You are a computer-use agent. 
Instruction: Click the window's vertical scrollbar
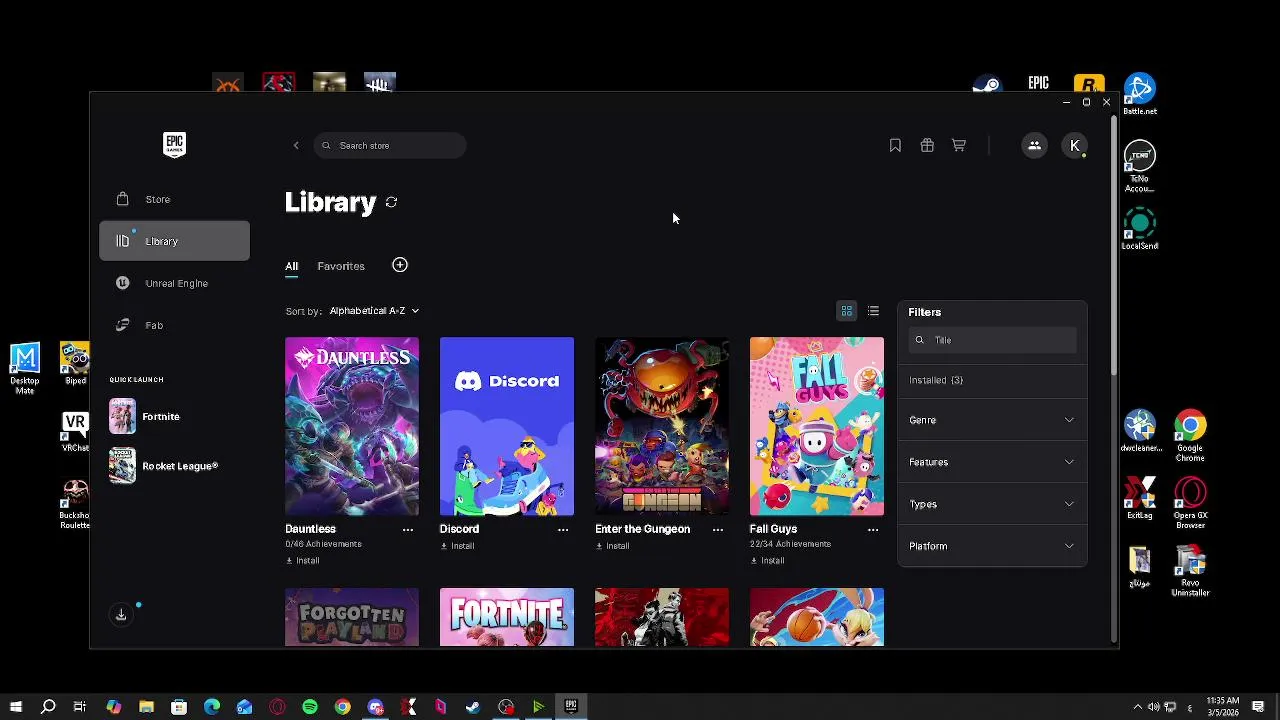pos(1114,245)
